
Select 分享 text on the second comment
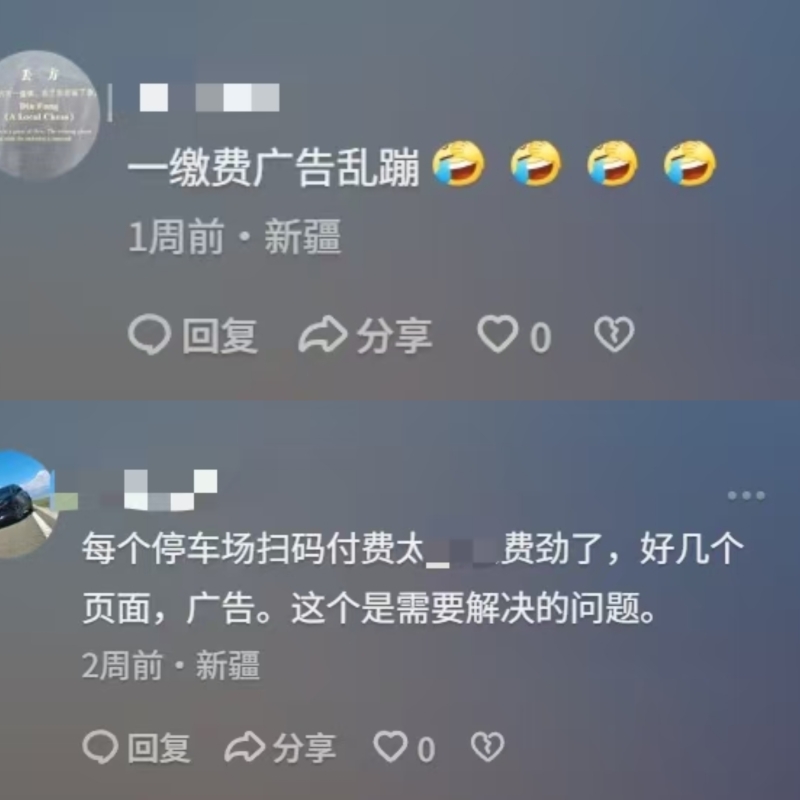click(x=304, y=748)
